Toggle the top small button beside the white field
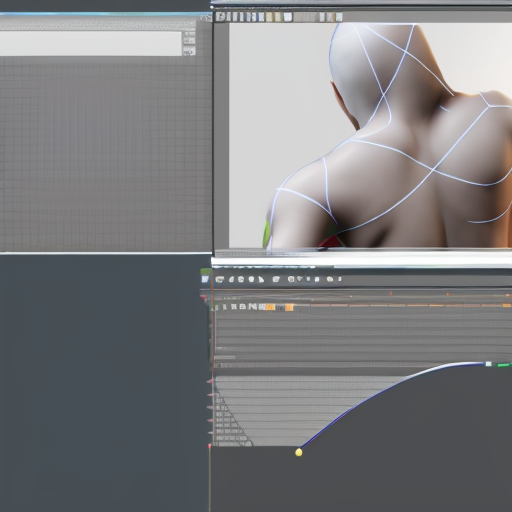 (189, 34)
